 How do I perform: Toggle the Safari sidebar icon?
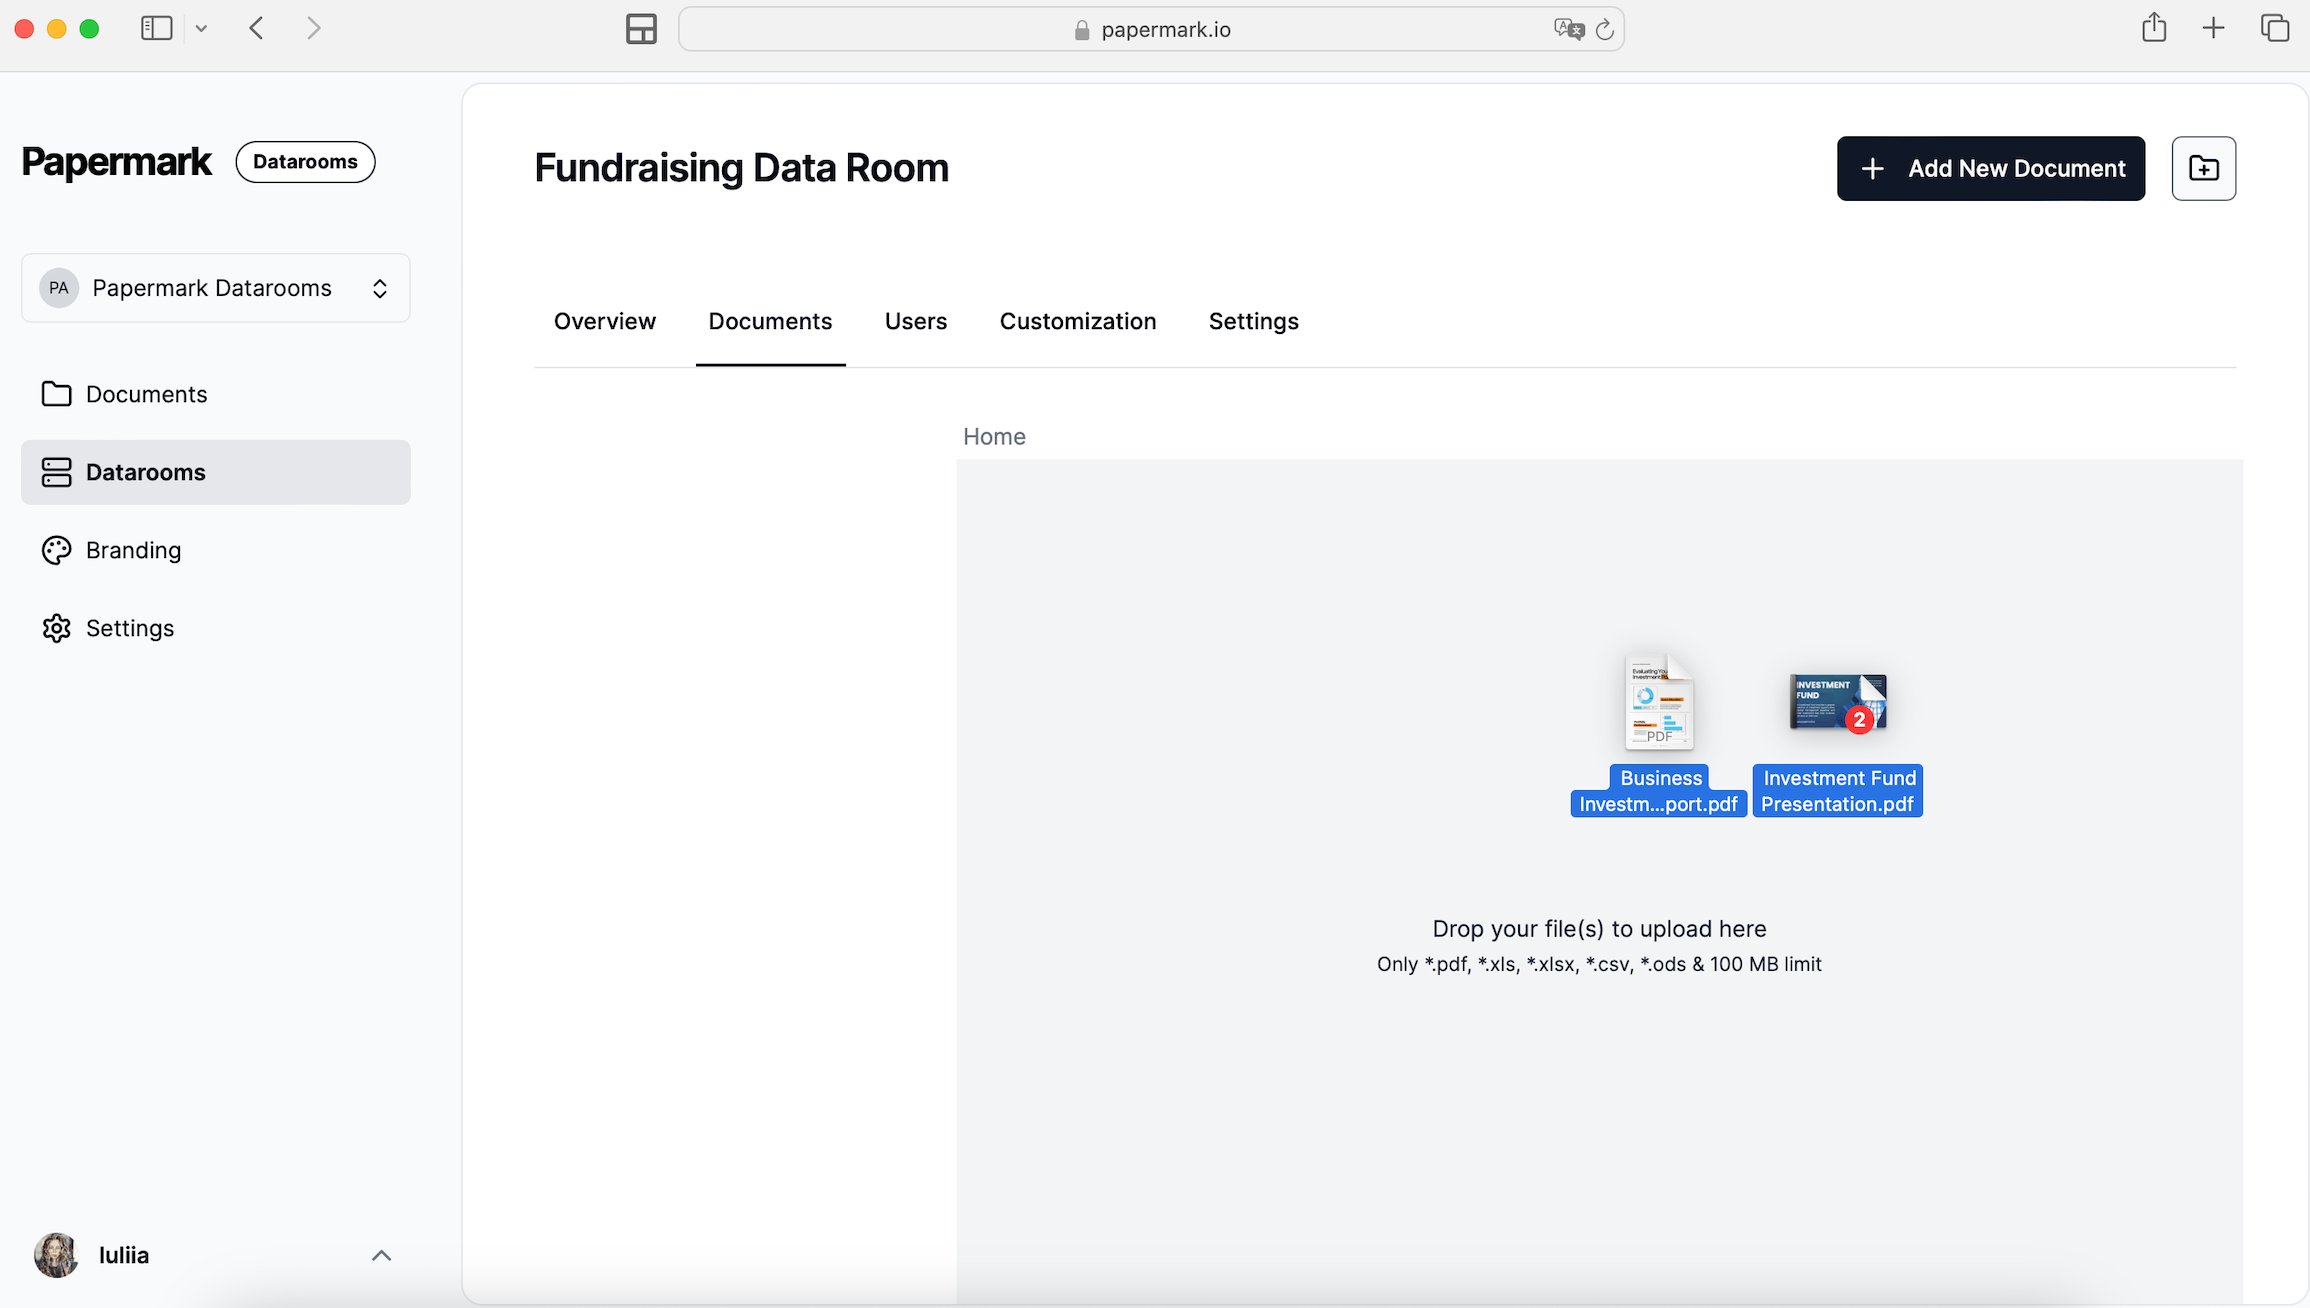click(x=157, y=28)
